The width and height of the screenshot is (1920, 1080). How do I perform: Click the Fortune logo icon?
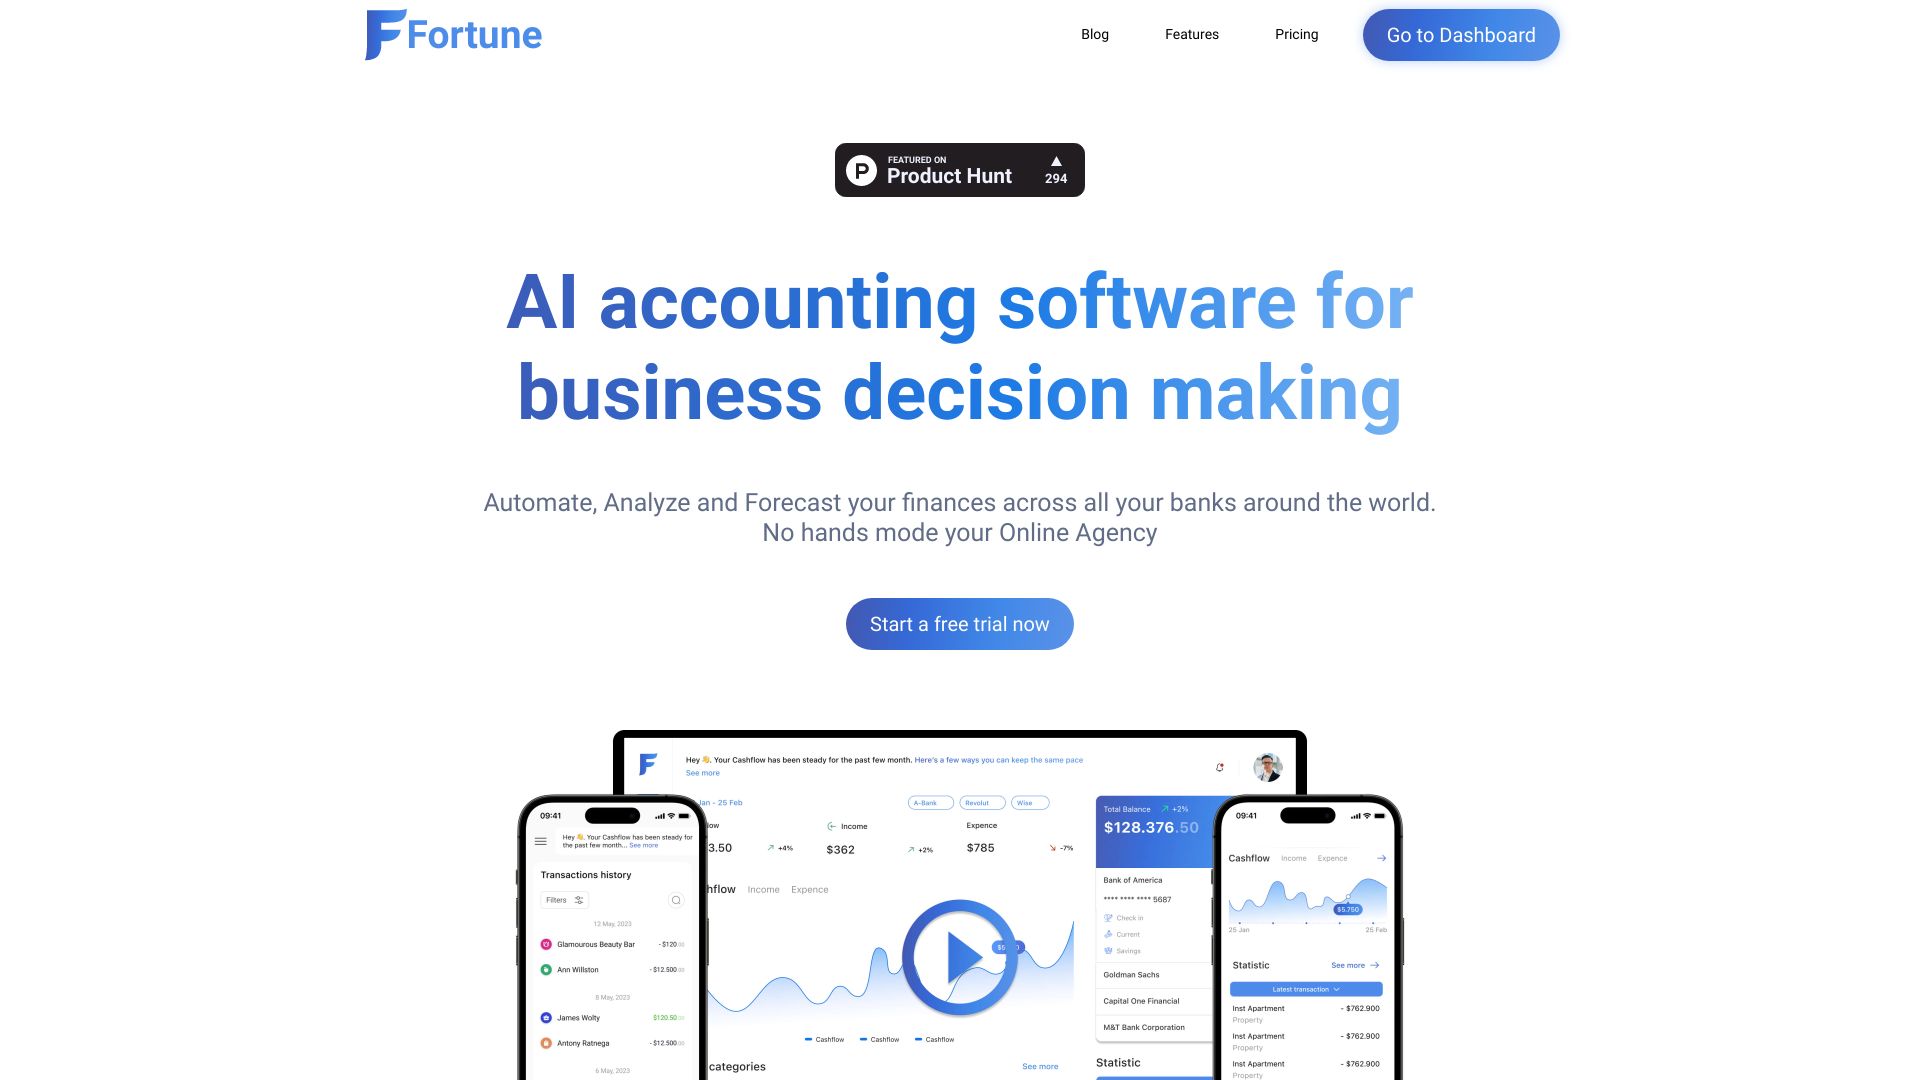click(x=377, y=34)
